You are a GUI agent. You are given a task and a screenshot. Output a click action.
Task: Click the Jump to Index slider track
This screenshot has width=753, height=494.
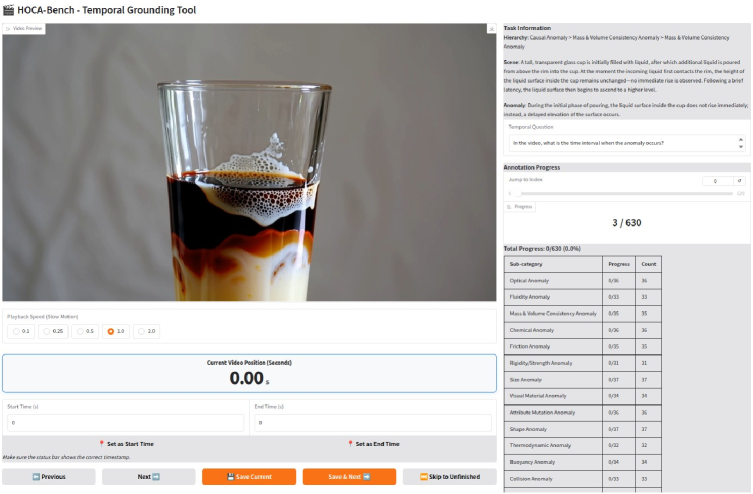626,193
